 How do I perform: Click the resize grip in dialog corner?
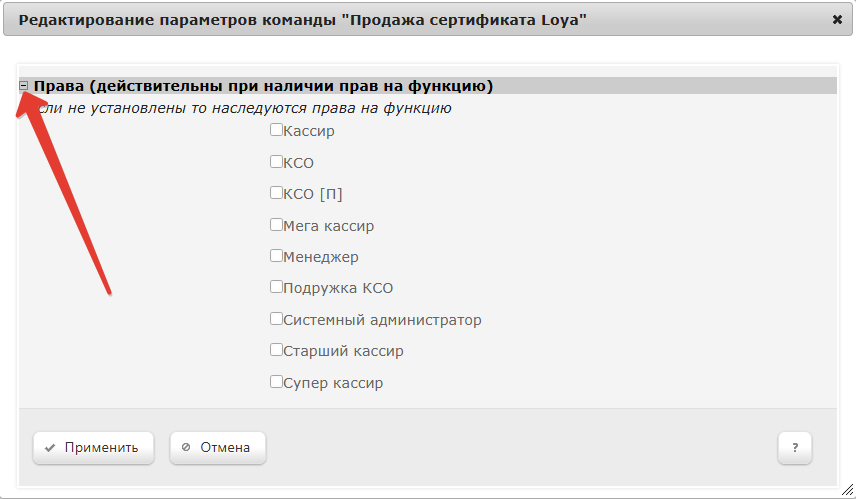[847, 490]
